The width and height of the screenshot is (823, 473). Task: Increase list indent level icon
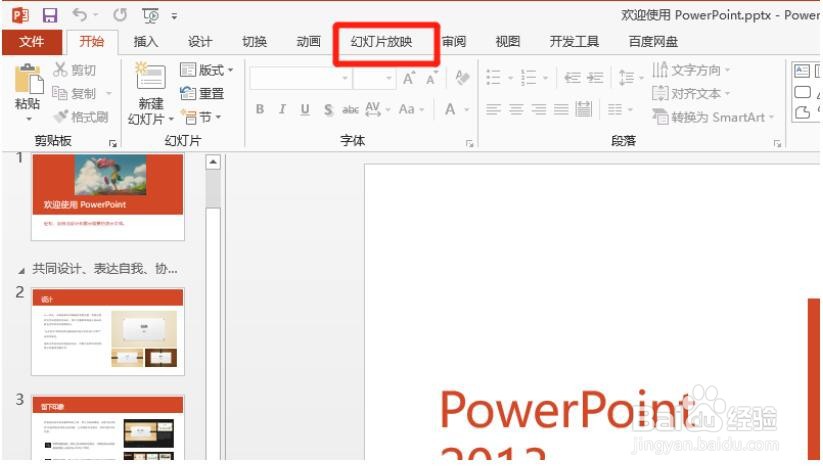point(595,78)
